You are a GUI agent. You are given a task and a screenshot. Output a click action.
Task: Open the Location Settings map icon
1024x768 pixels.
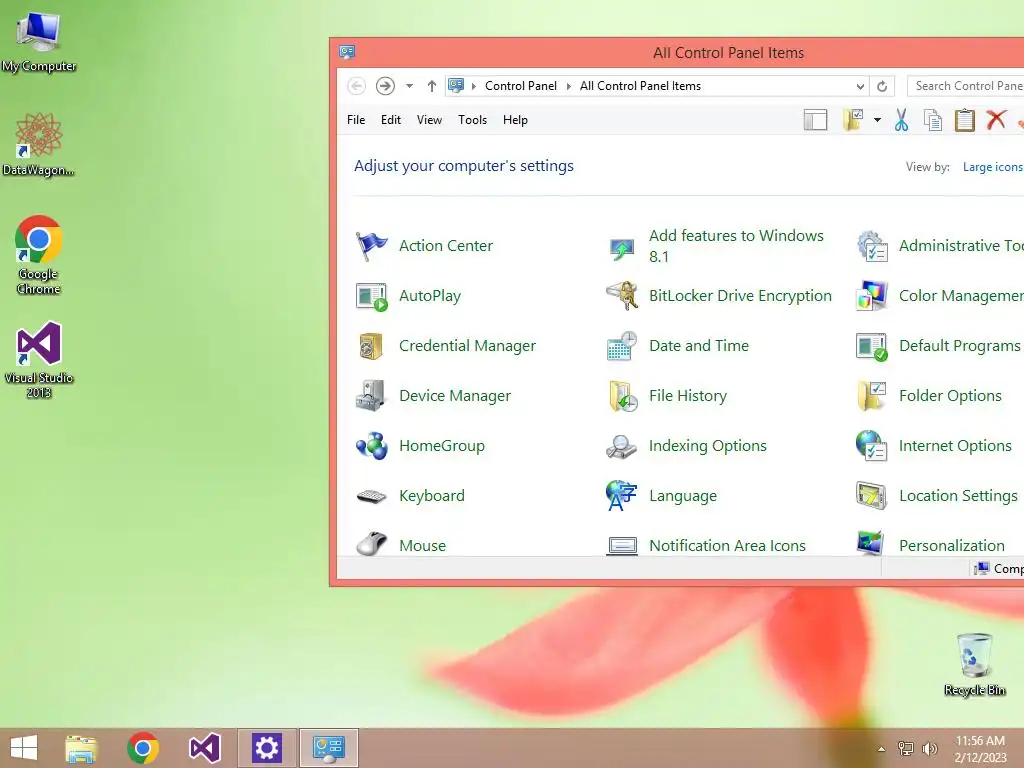coord(871,496)
